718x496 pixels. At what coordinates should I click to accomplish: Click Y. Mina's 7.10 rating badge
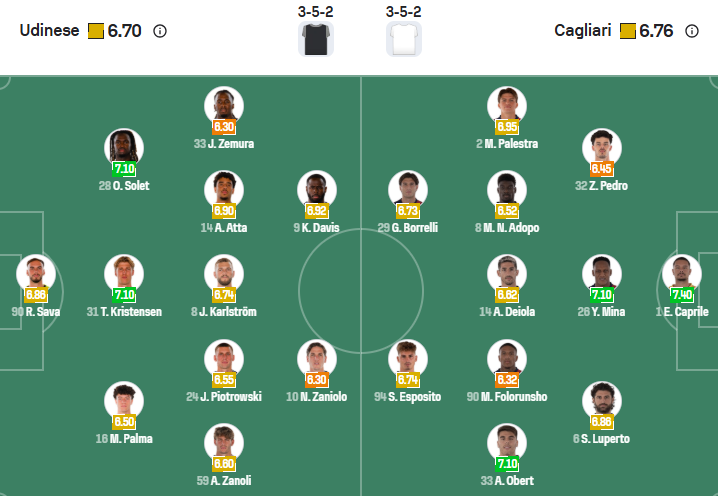click(x=602, y=295)
